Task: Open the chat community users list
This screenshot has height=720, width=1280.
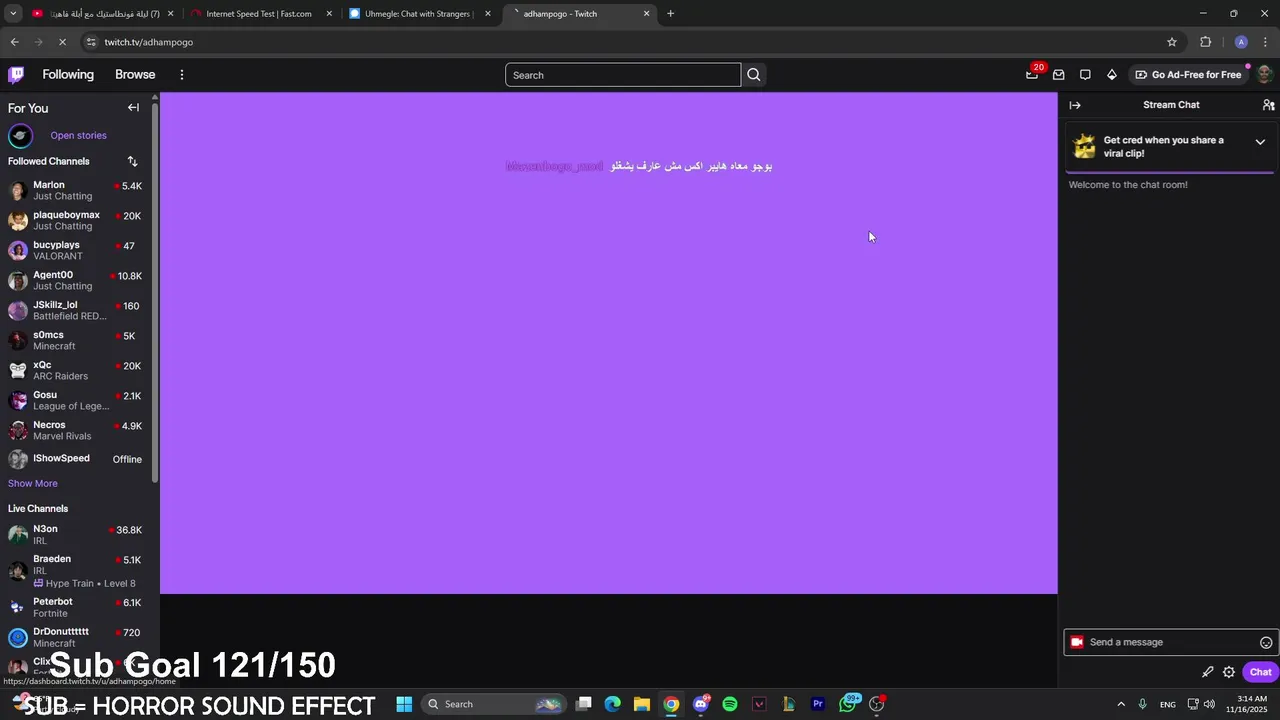Action: (1268, 105)
